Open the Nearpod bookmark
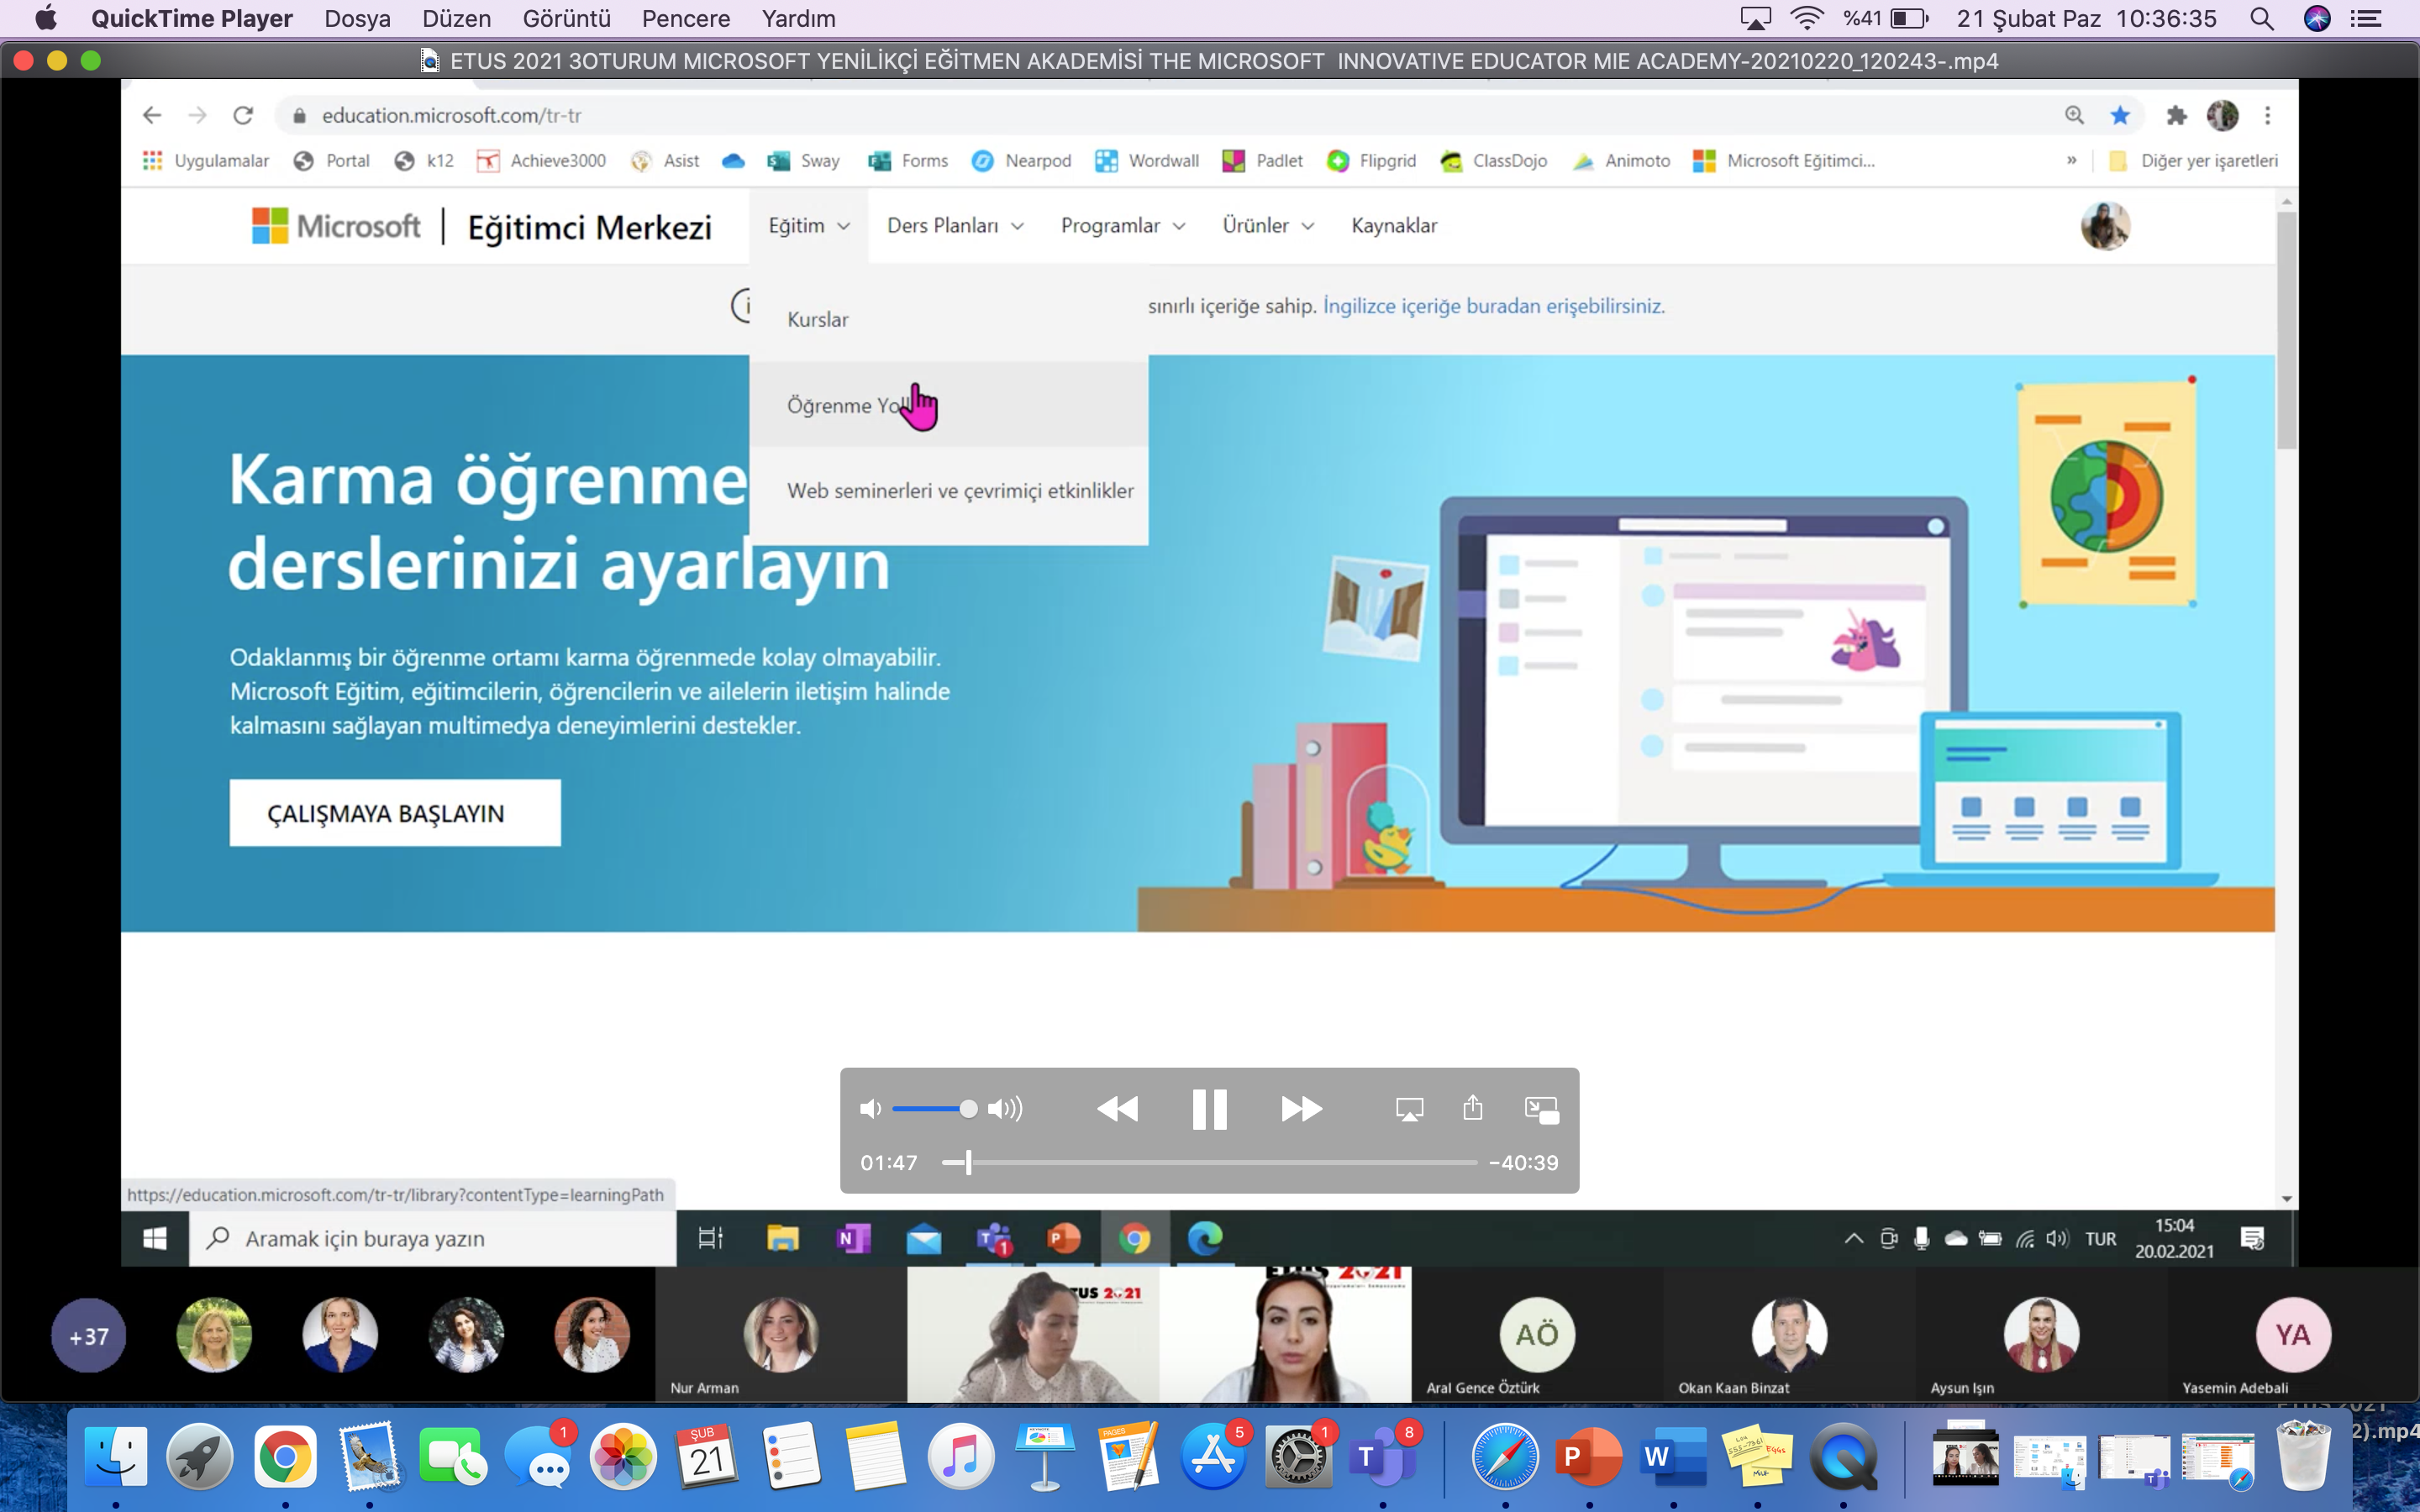 1021,161
